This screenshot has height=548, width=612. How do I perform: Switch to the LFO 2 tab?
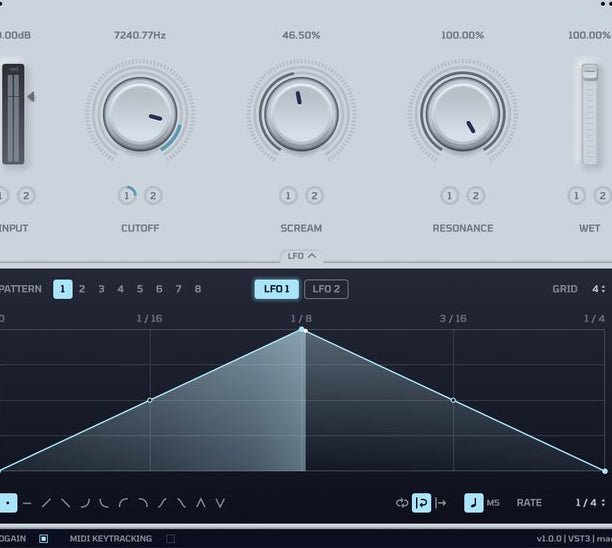pyautogui.click(x=326, y=289)
